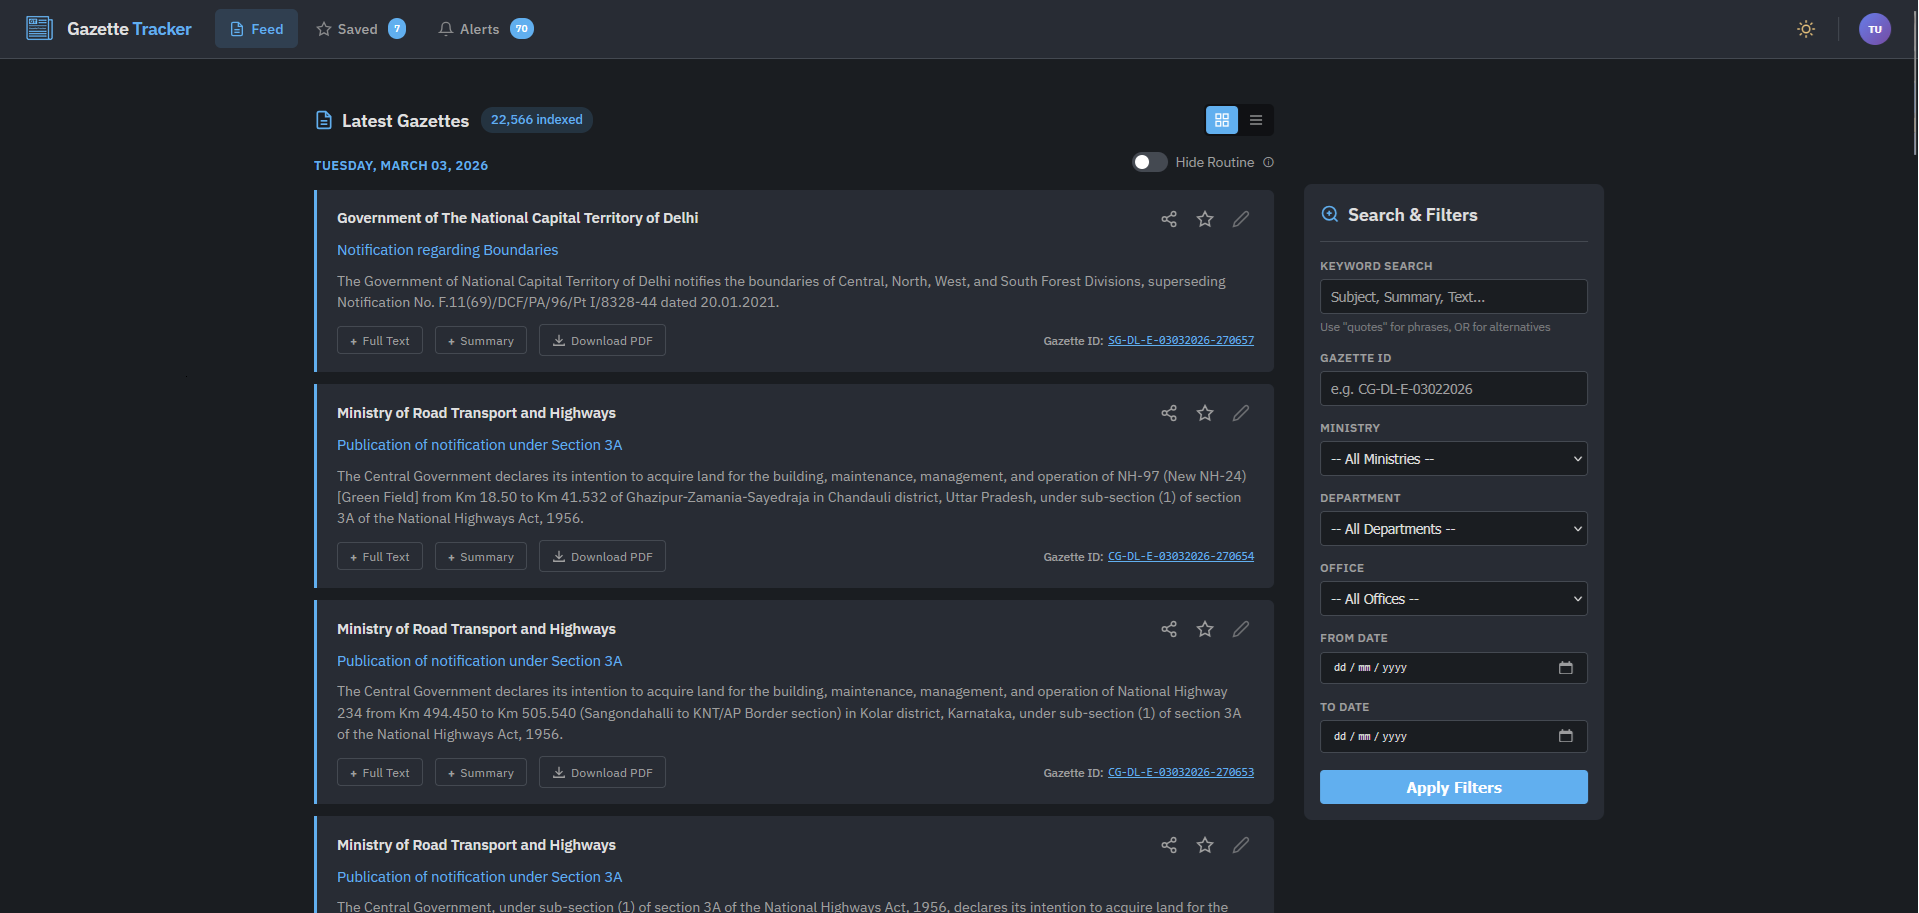The image size is (1919, 913).
Task: Expand Summary of NH-97 Chandauli card
Action: [x=481, y=557]
